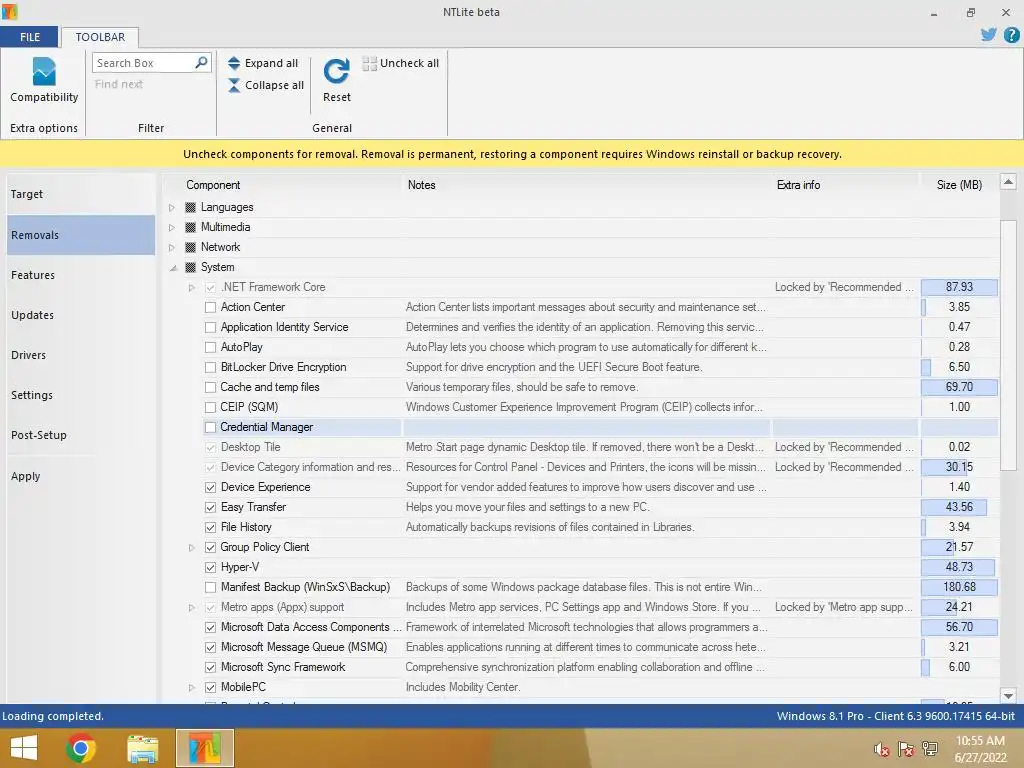The image size is (1024, 768).
Task: Go to the Apply page
Action: pyautogui.click(x=81, y=476)
